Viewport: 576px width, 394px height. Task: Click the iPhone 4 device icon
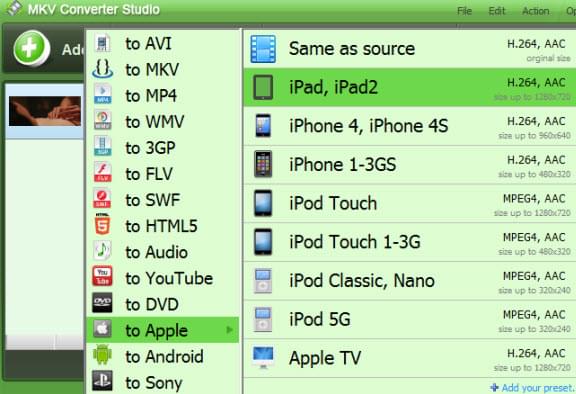click(x=263, y=126)
